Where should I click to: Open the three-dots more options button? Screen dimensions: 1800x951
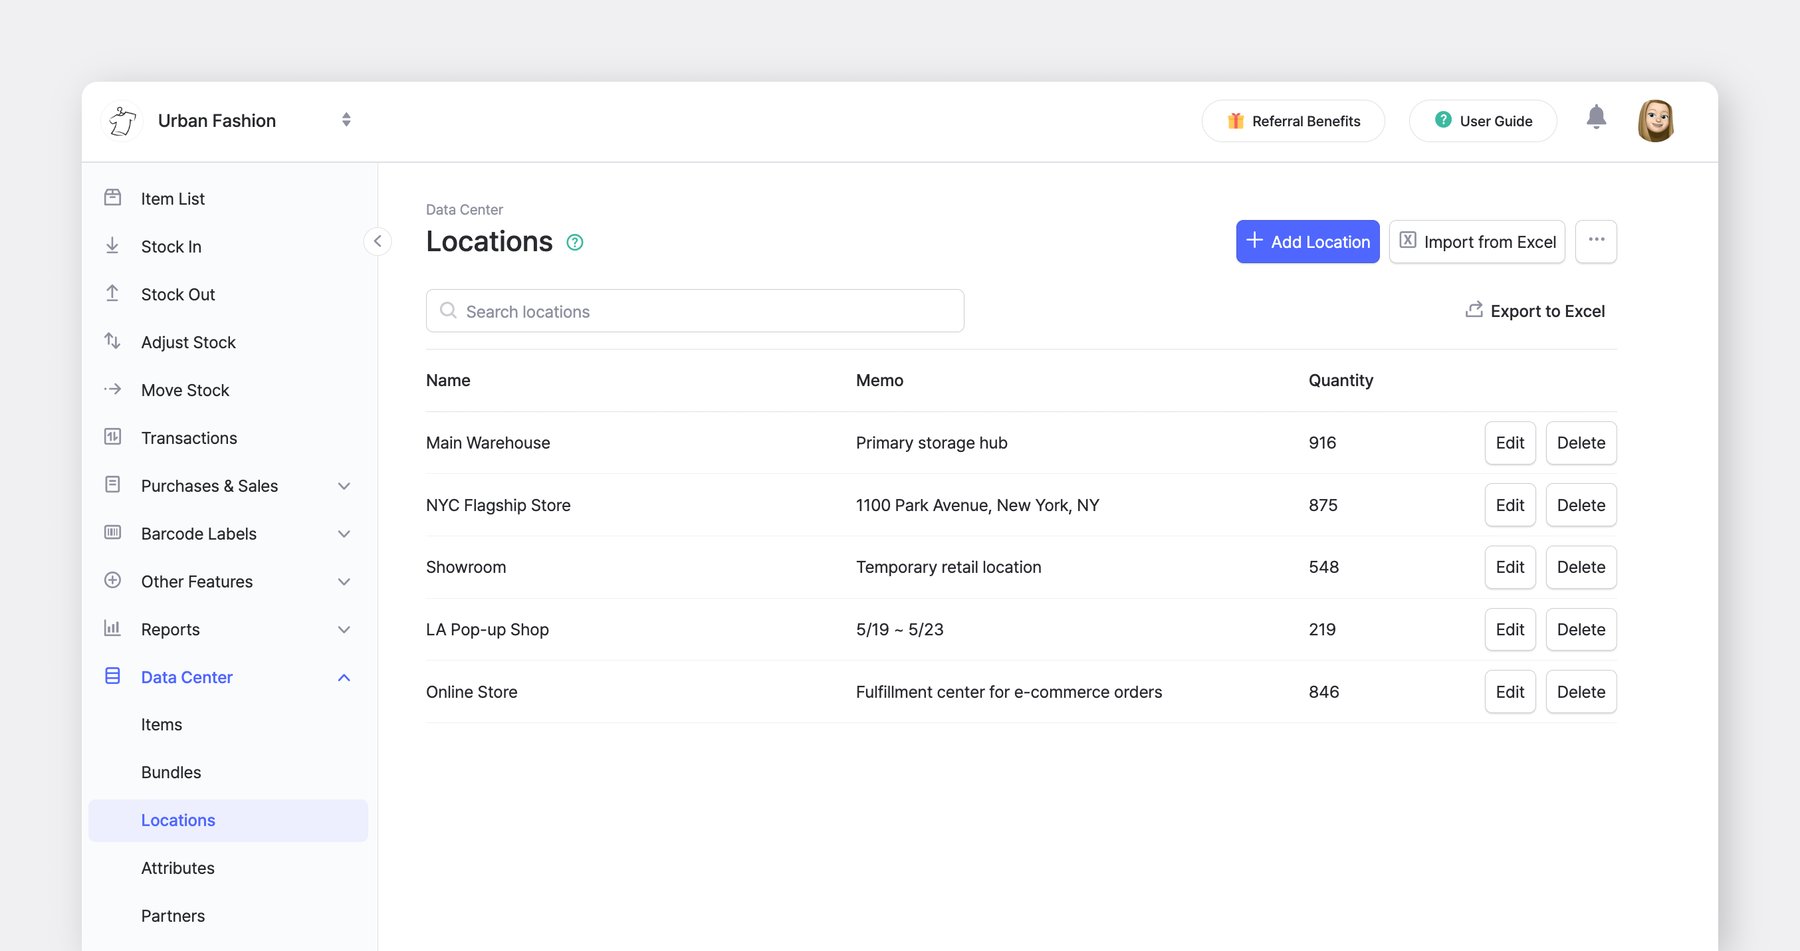(x=1596, y=241)
